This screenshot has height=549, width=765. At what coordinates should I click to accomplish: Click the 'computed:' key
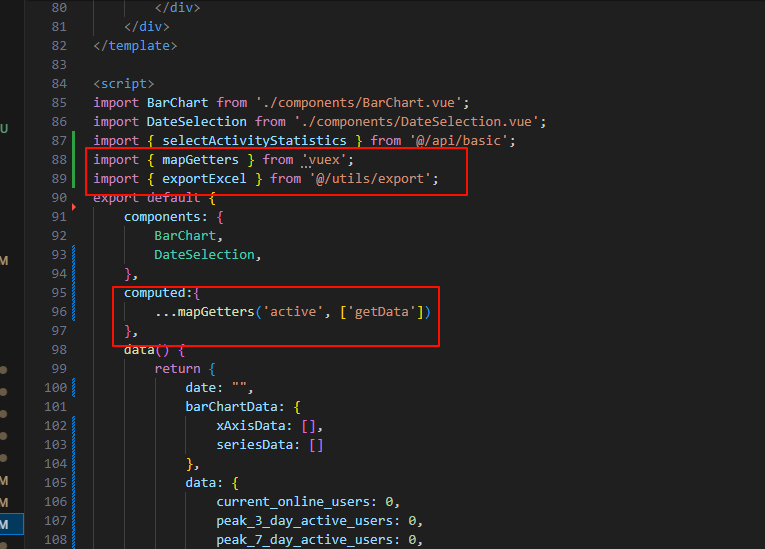coord(158,293)
